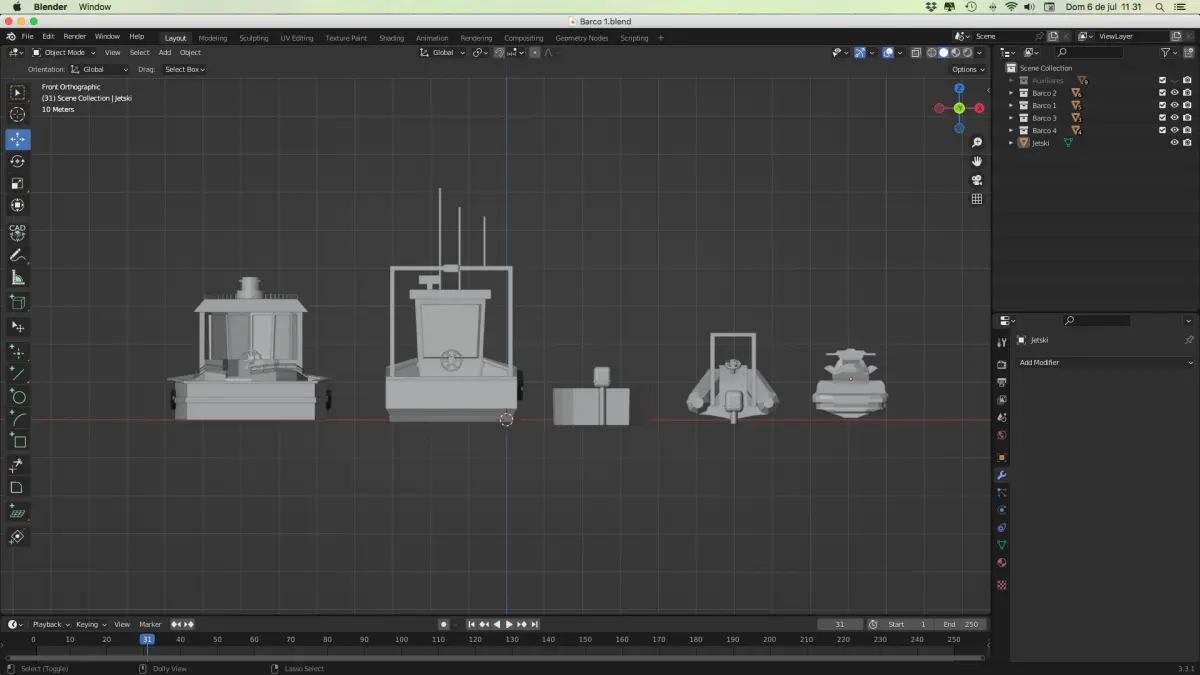Click the current frame number field

point(839,624)
